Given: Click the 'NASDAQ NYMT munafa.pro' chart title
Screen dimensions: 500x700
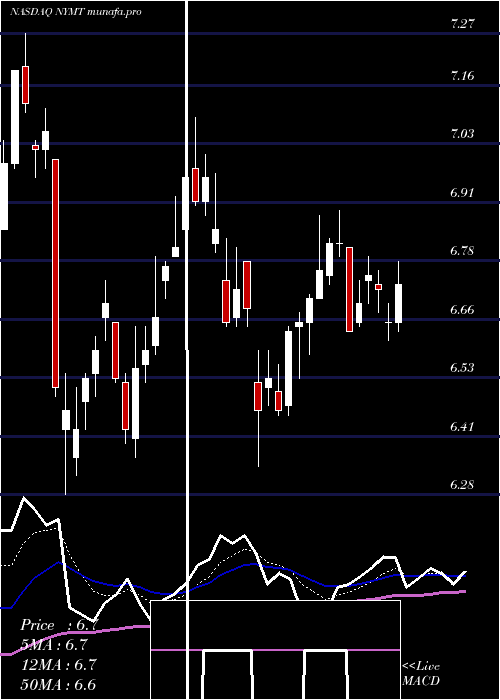Looking at the screenshot, I should [76, 12].
